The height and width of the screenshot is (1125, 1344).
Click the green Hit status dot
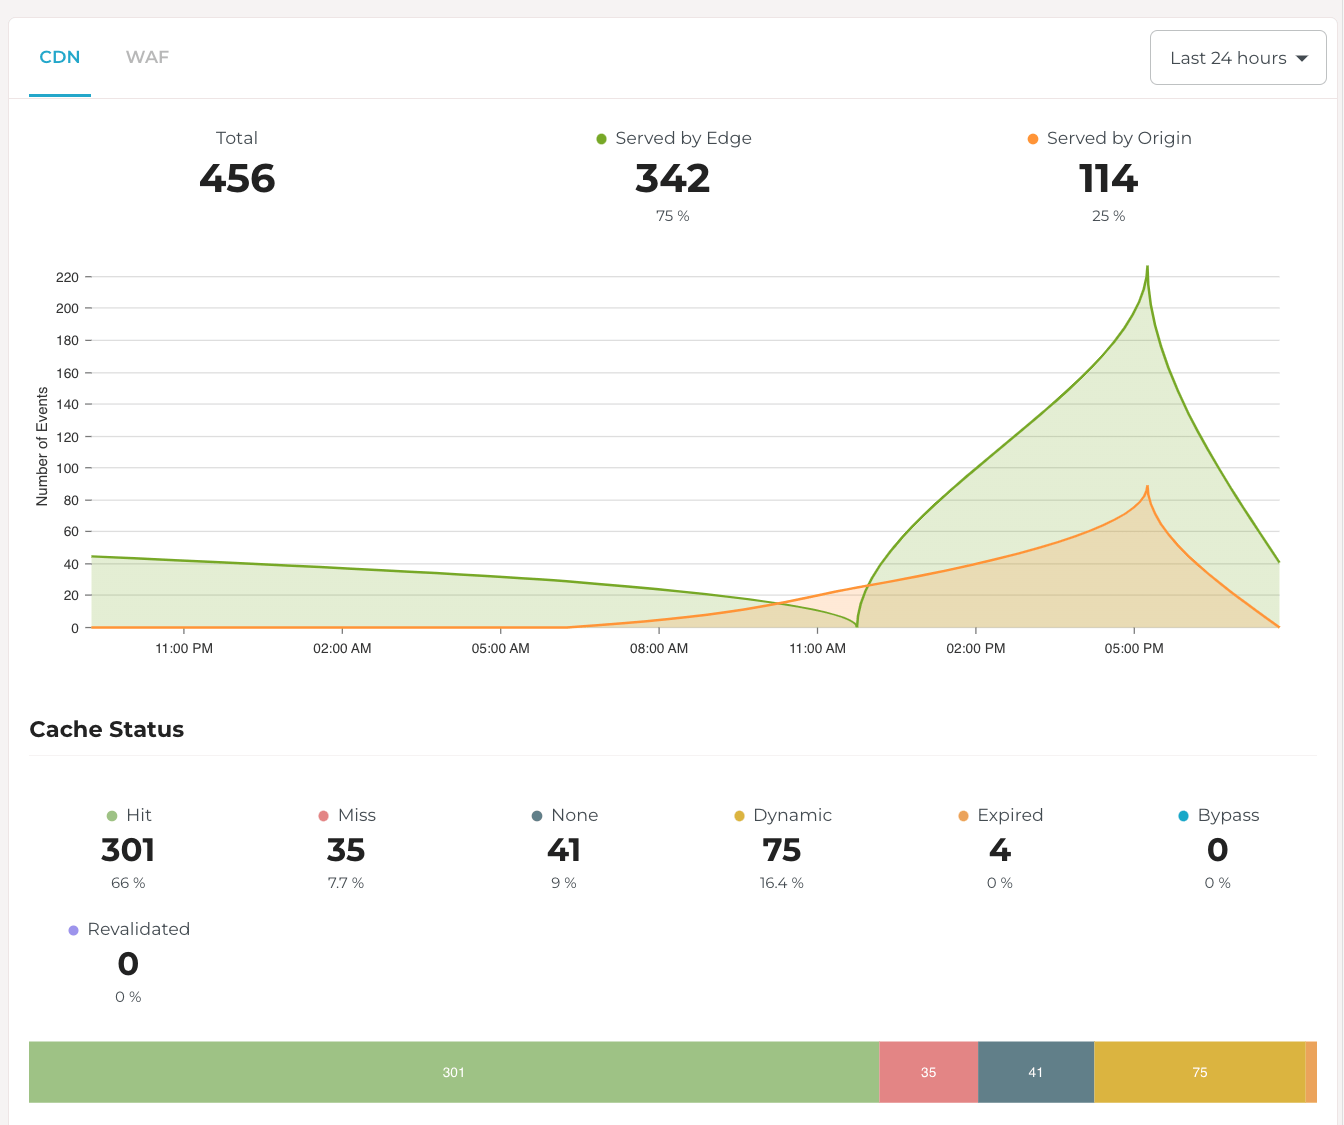(x=112, y=816)
